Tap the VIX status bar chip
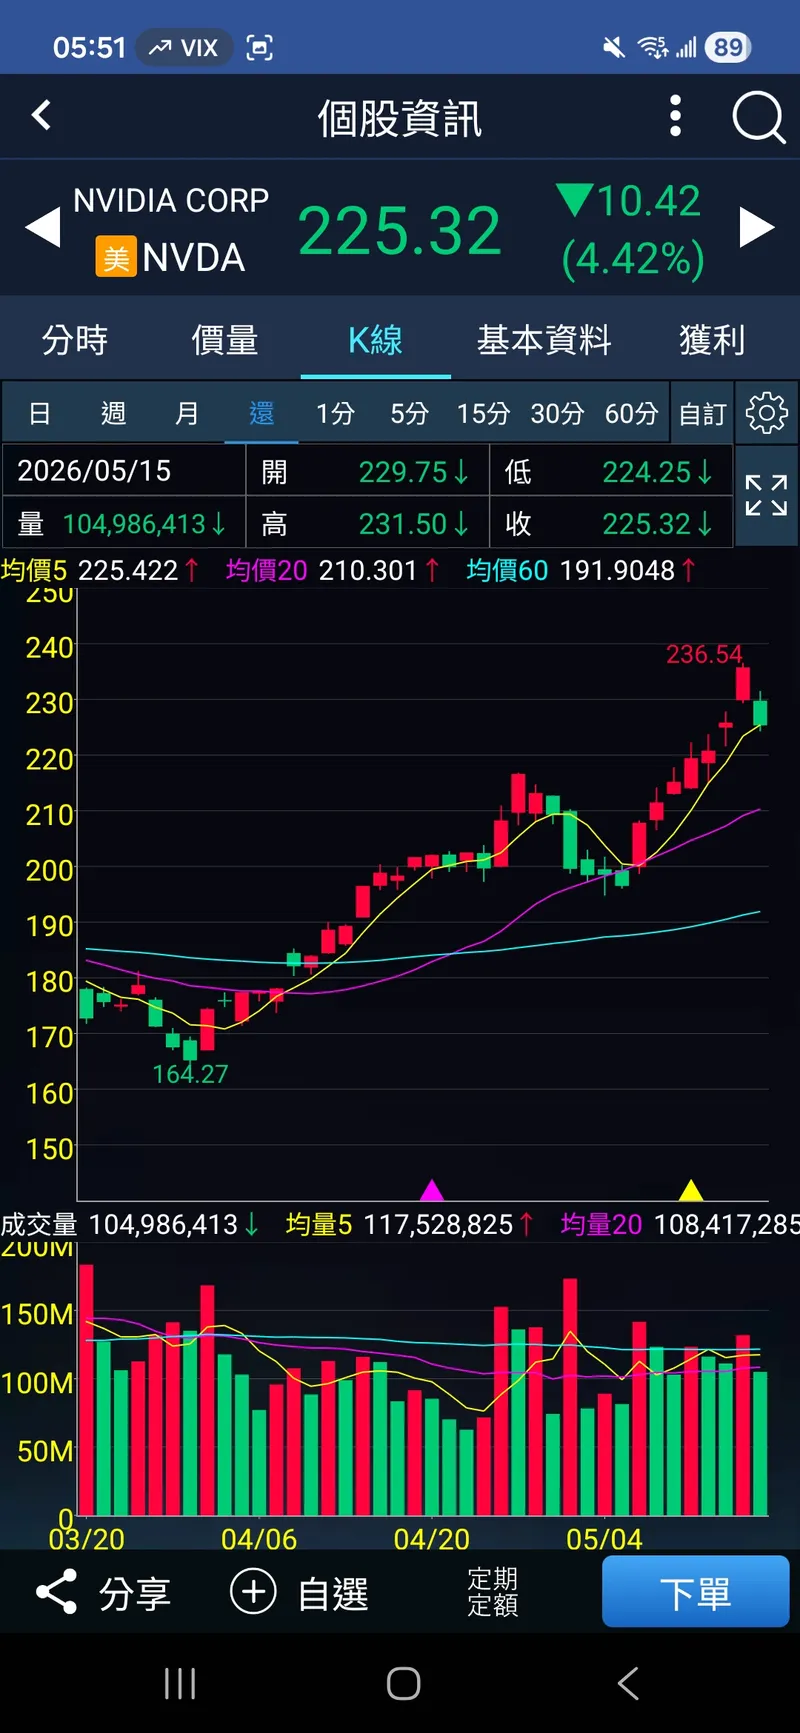Screen dimensions: 800x1733 click(184, 47)
